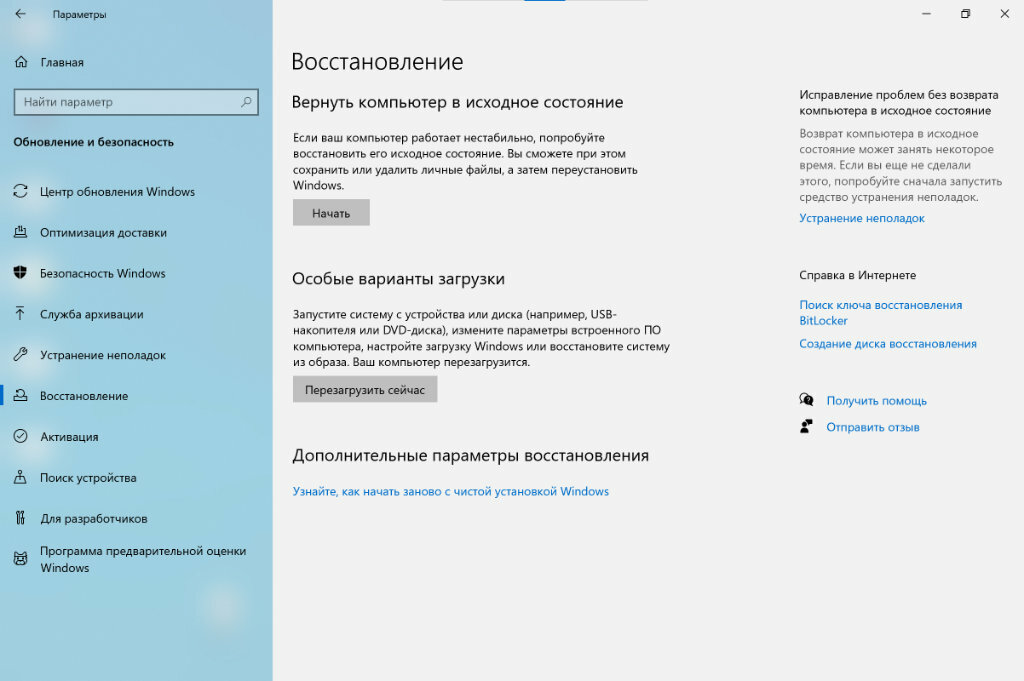
Task: Open Устранение неполадок link on right panel
Action: pos(861,218)
